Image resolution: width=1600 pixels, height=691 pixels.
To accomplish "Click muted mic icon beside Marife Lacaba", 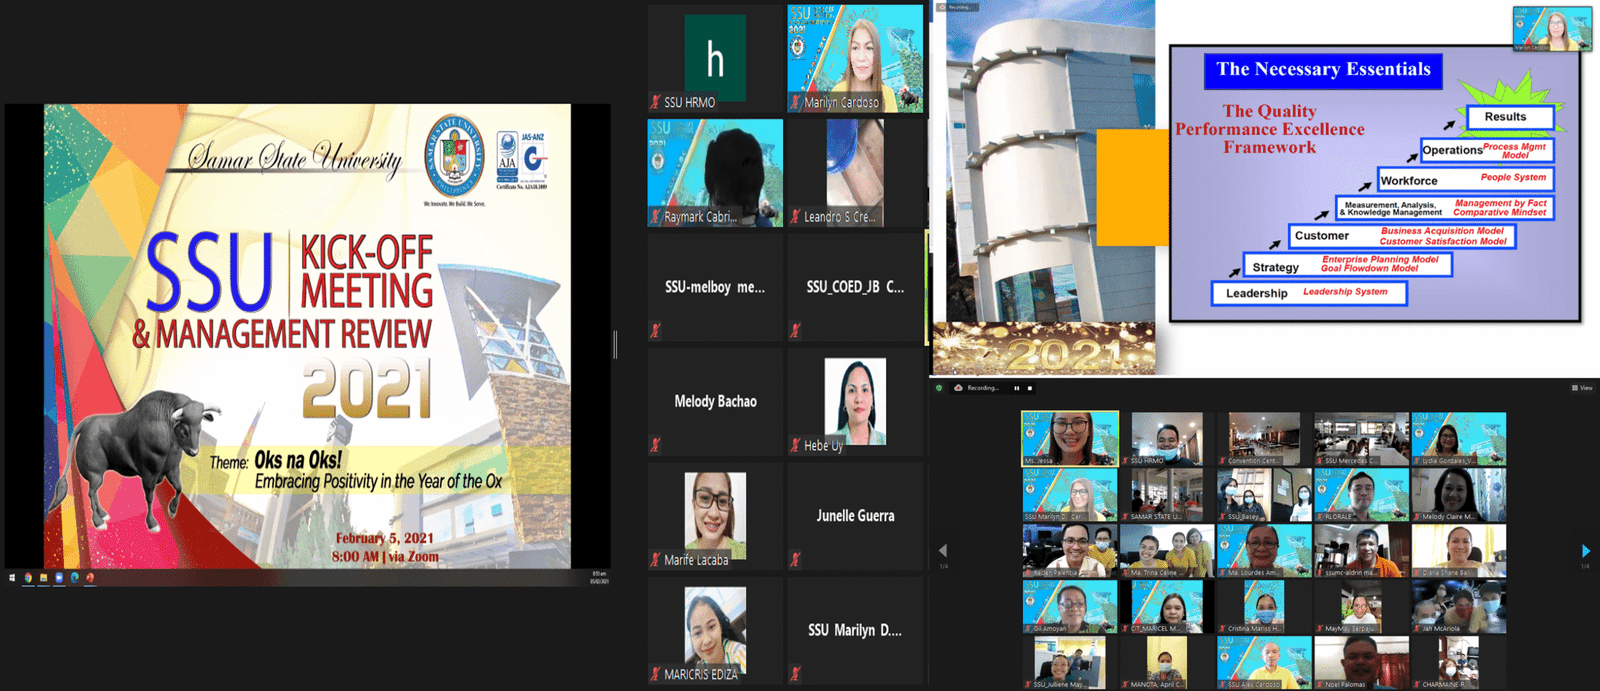I will point(656,560).
